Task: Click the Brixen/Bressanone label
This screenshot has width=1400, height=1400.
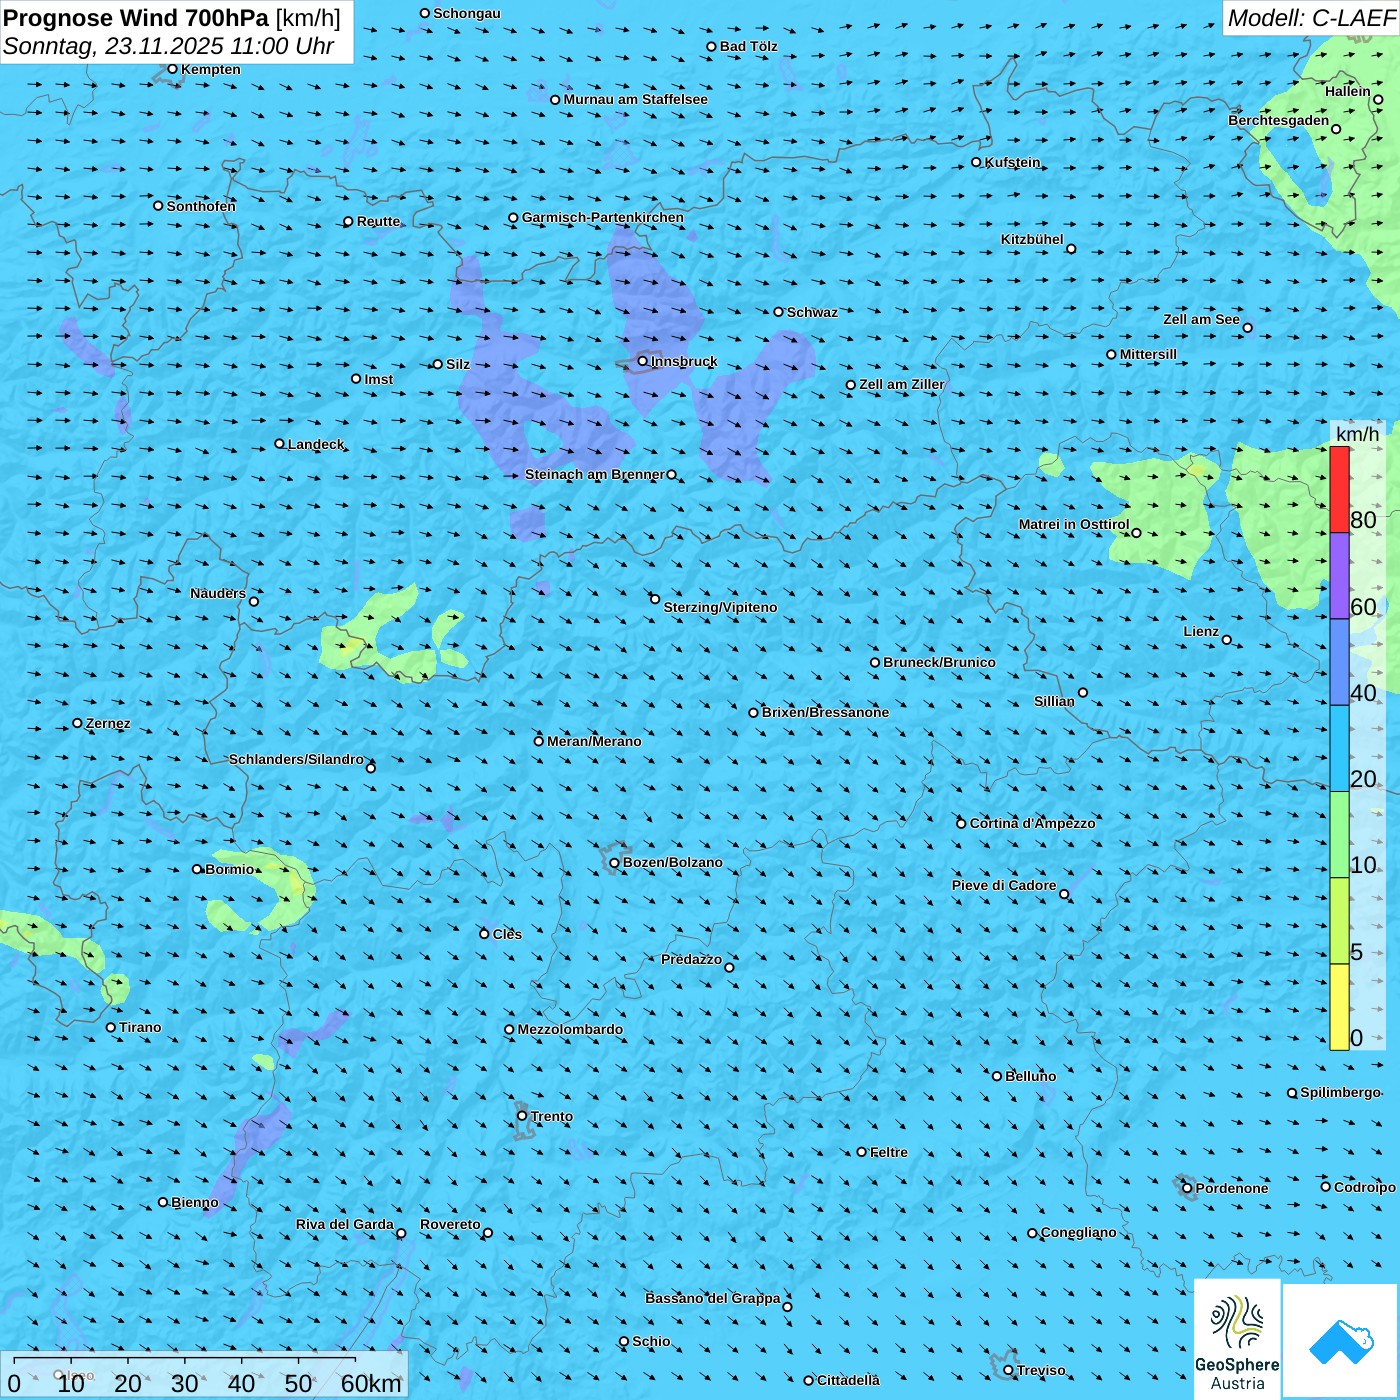Action: point(825,712)
